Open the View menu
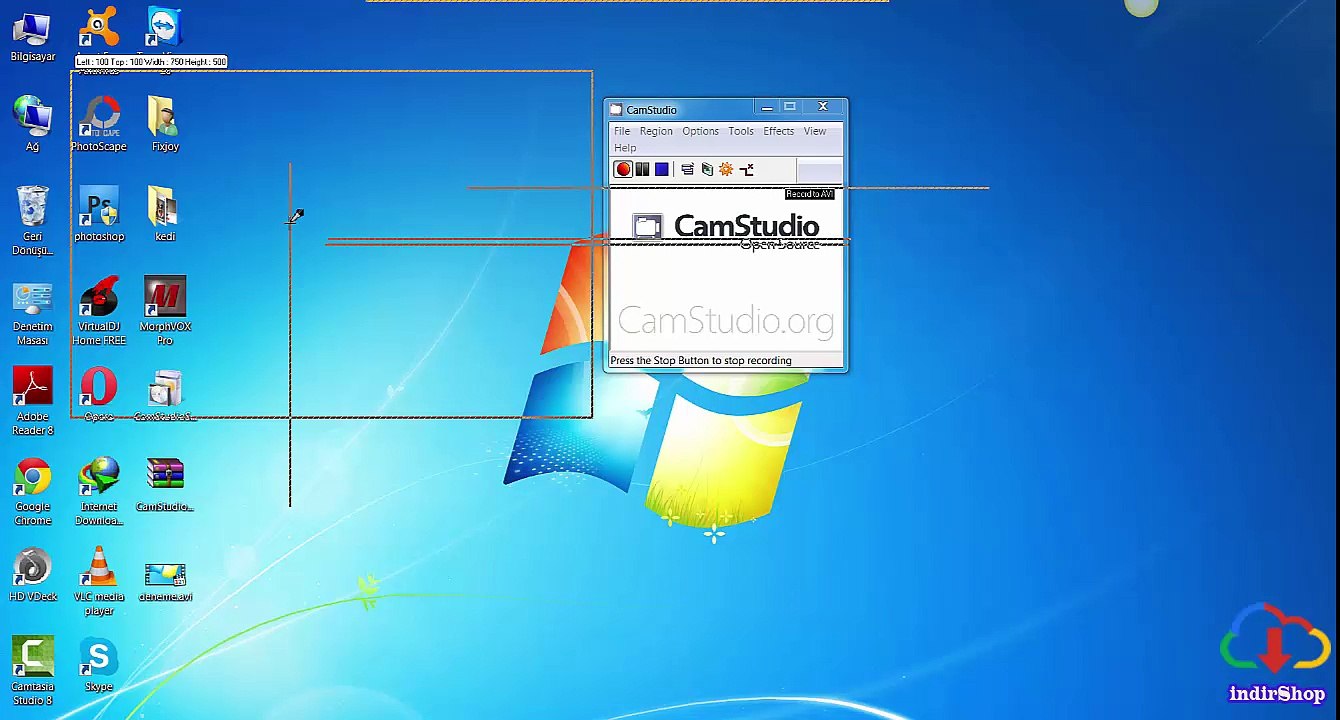 pyautogui.click(x=815, y=131)
